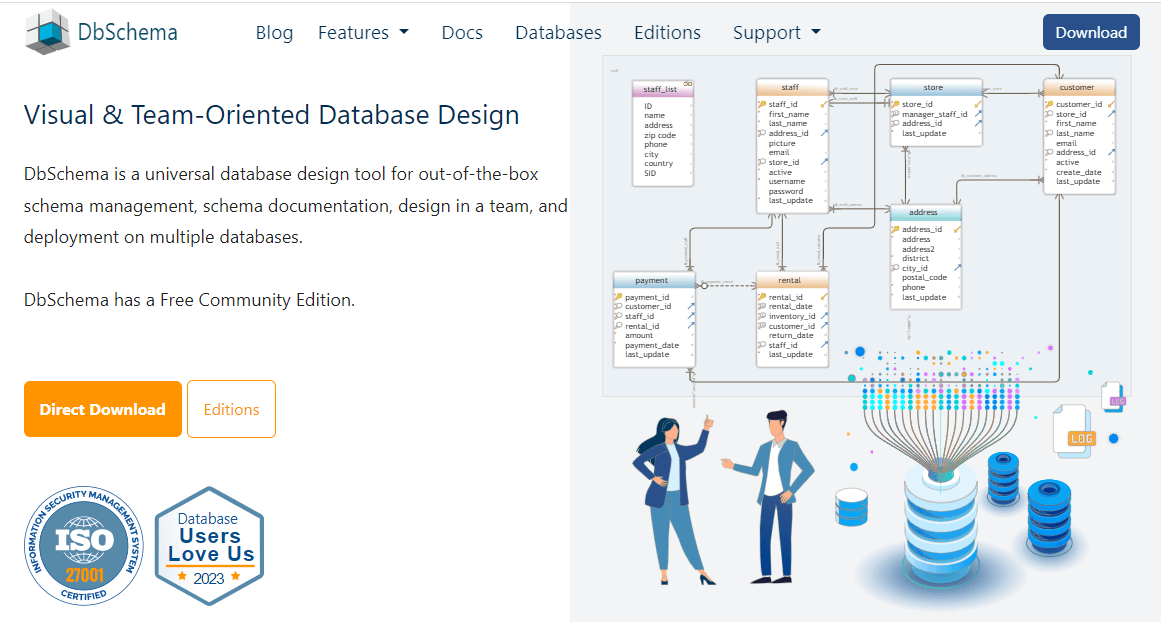Click the DbSchema cube logo icon

click(47, 32)
